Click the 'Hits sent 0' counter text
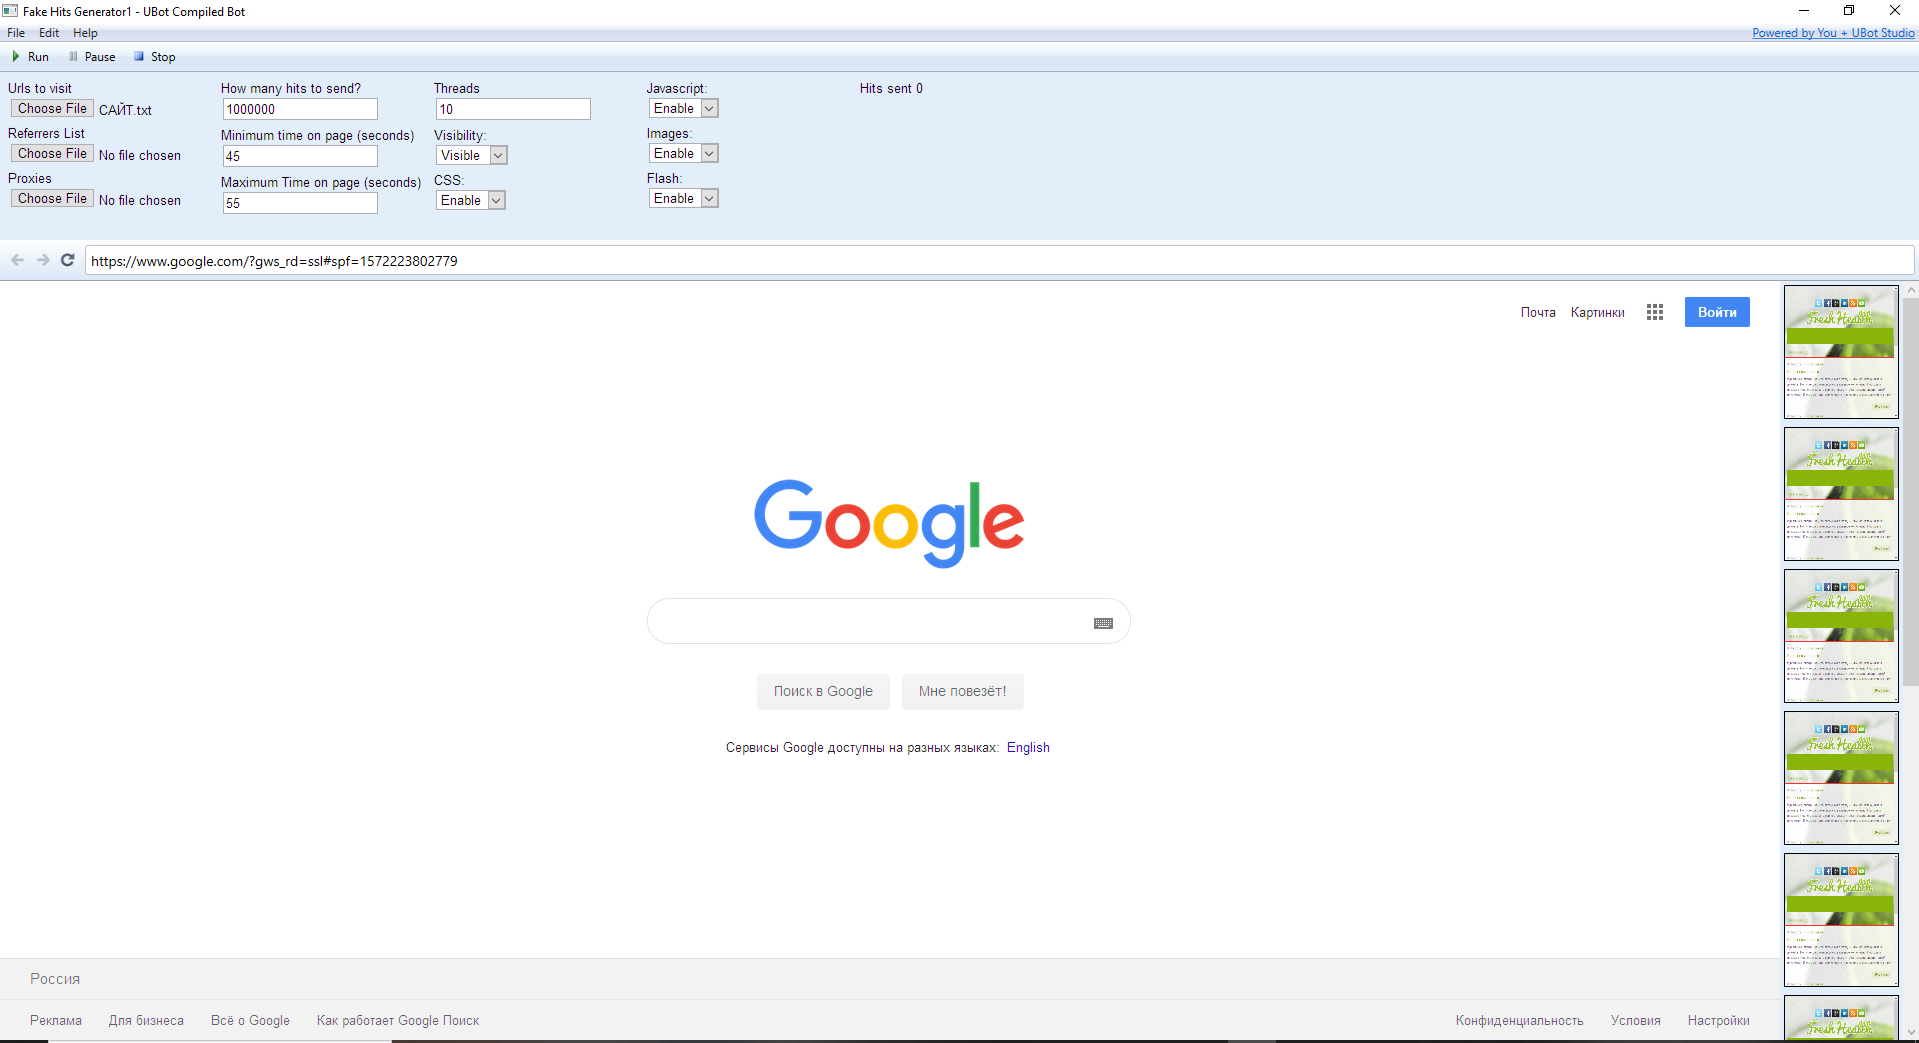This screenshot has height=1043, width=1919. pos(891,88)
